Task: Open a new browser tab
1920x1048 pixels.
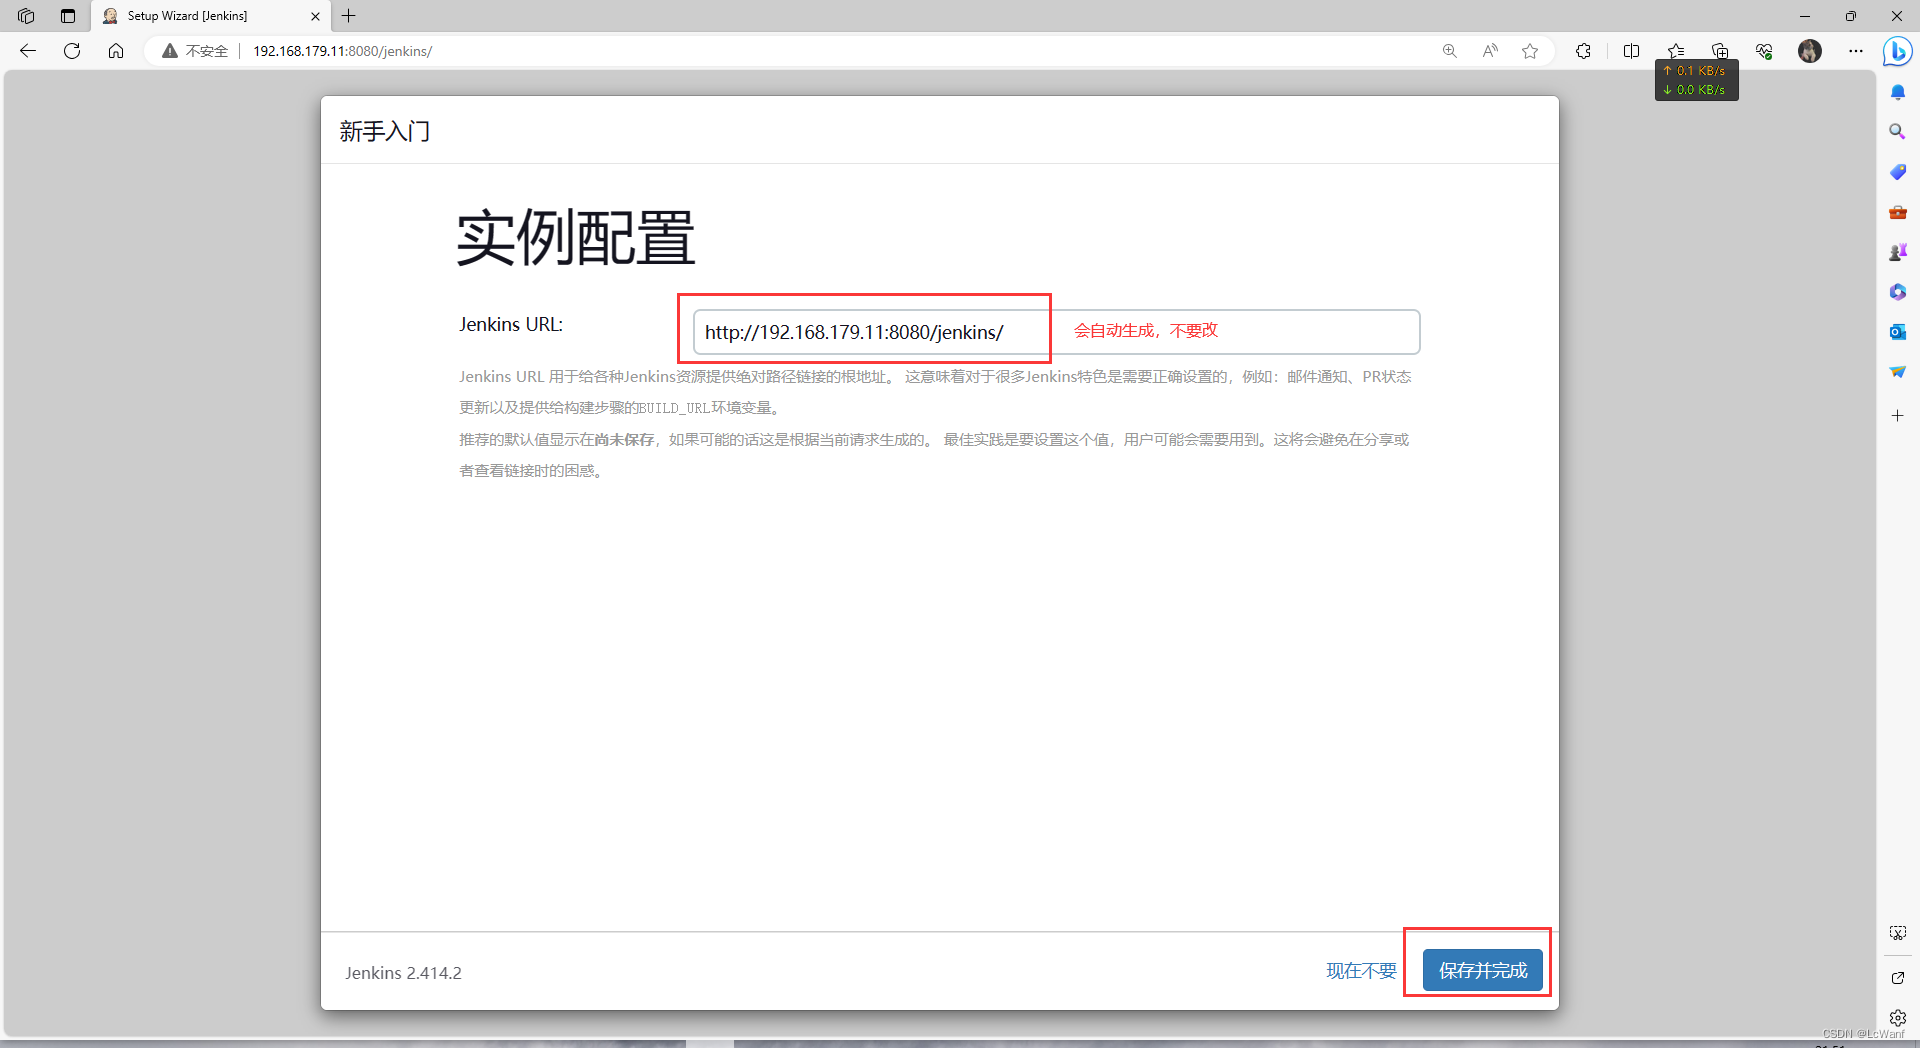Action: point(349,16)
